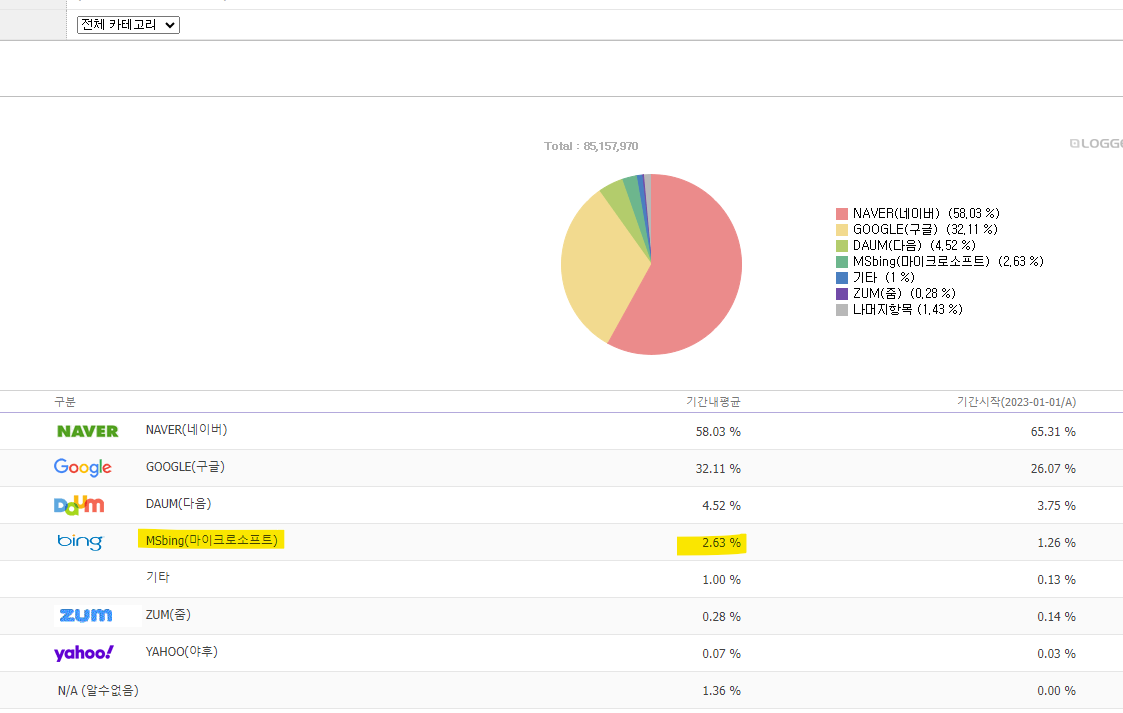Image resolution: width=1123 pixels, height=713 pixels.
Task: Click YAHOO period-start value 0.03 %
Action: [x=1056, y=654]
